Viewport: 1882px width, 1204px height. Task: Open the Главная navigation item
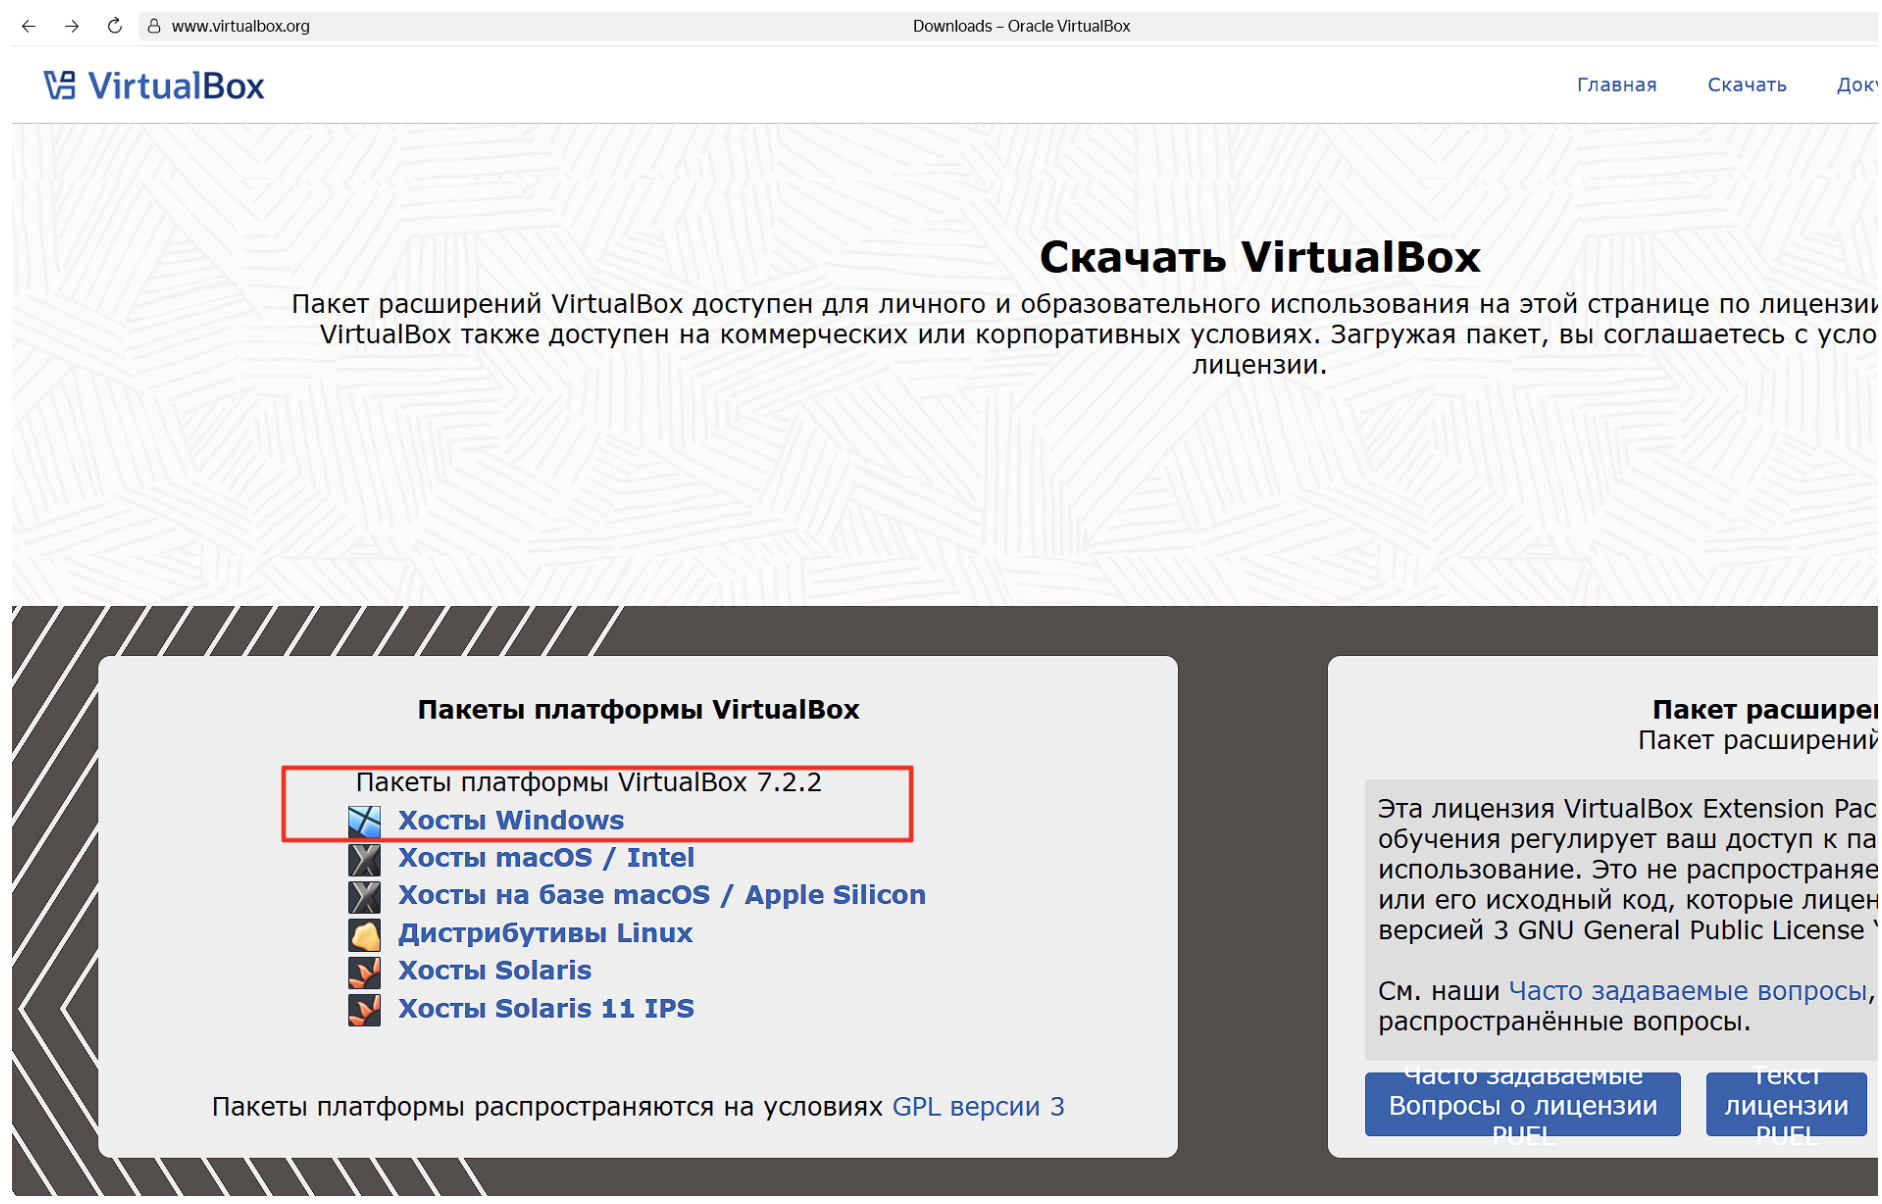click(x=1616, y=85)
